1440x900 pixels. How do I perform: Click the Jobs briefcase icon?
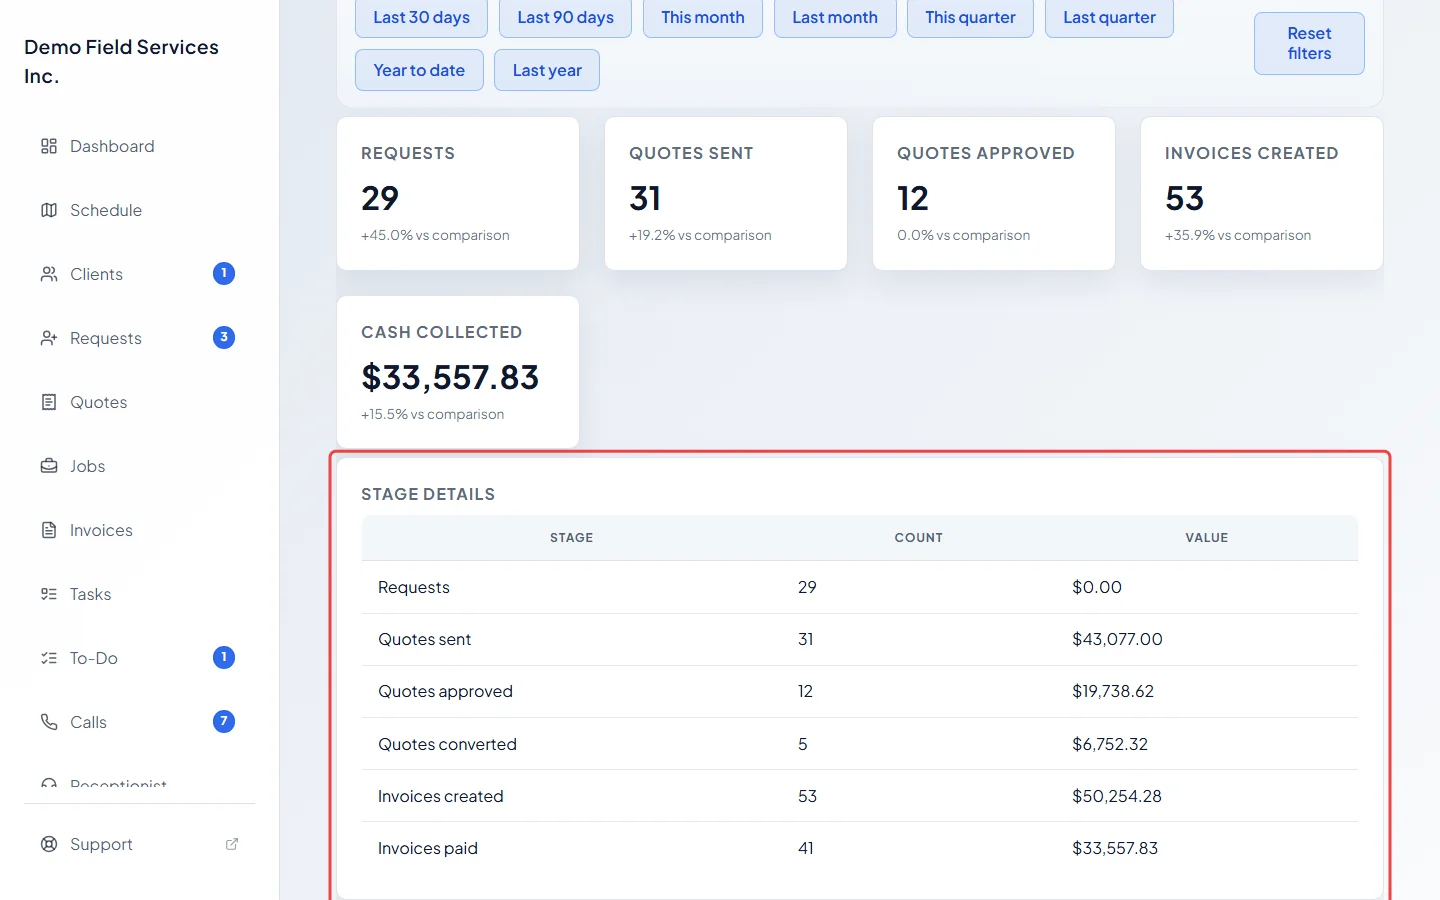(49, 466)
